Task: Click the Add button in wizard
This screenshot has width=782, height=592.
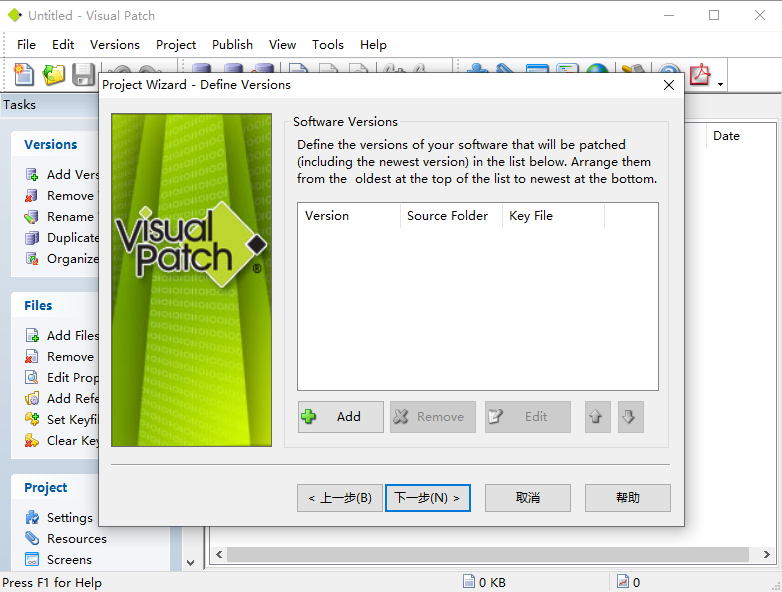Action: pyautogui.click(x=341, y=416)
